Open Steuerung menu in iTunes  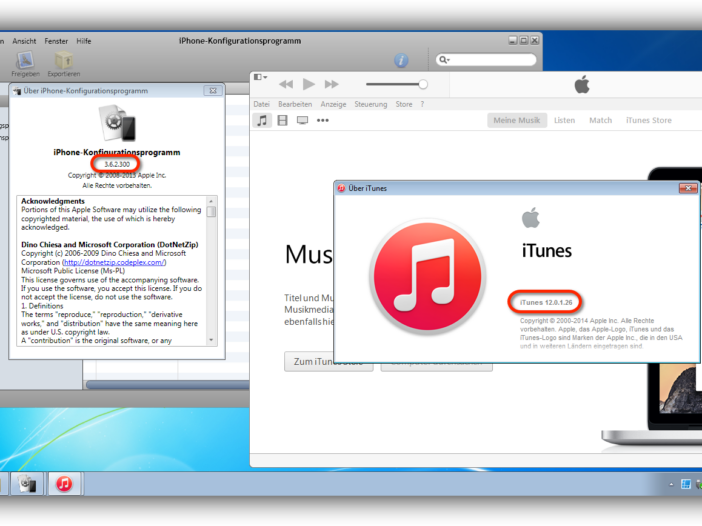pos(371,104)
